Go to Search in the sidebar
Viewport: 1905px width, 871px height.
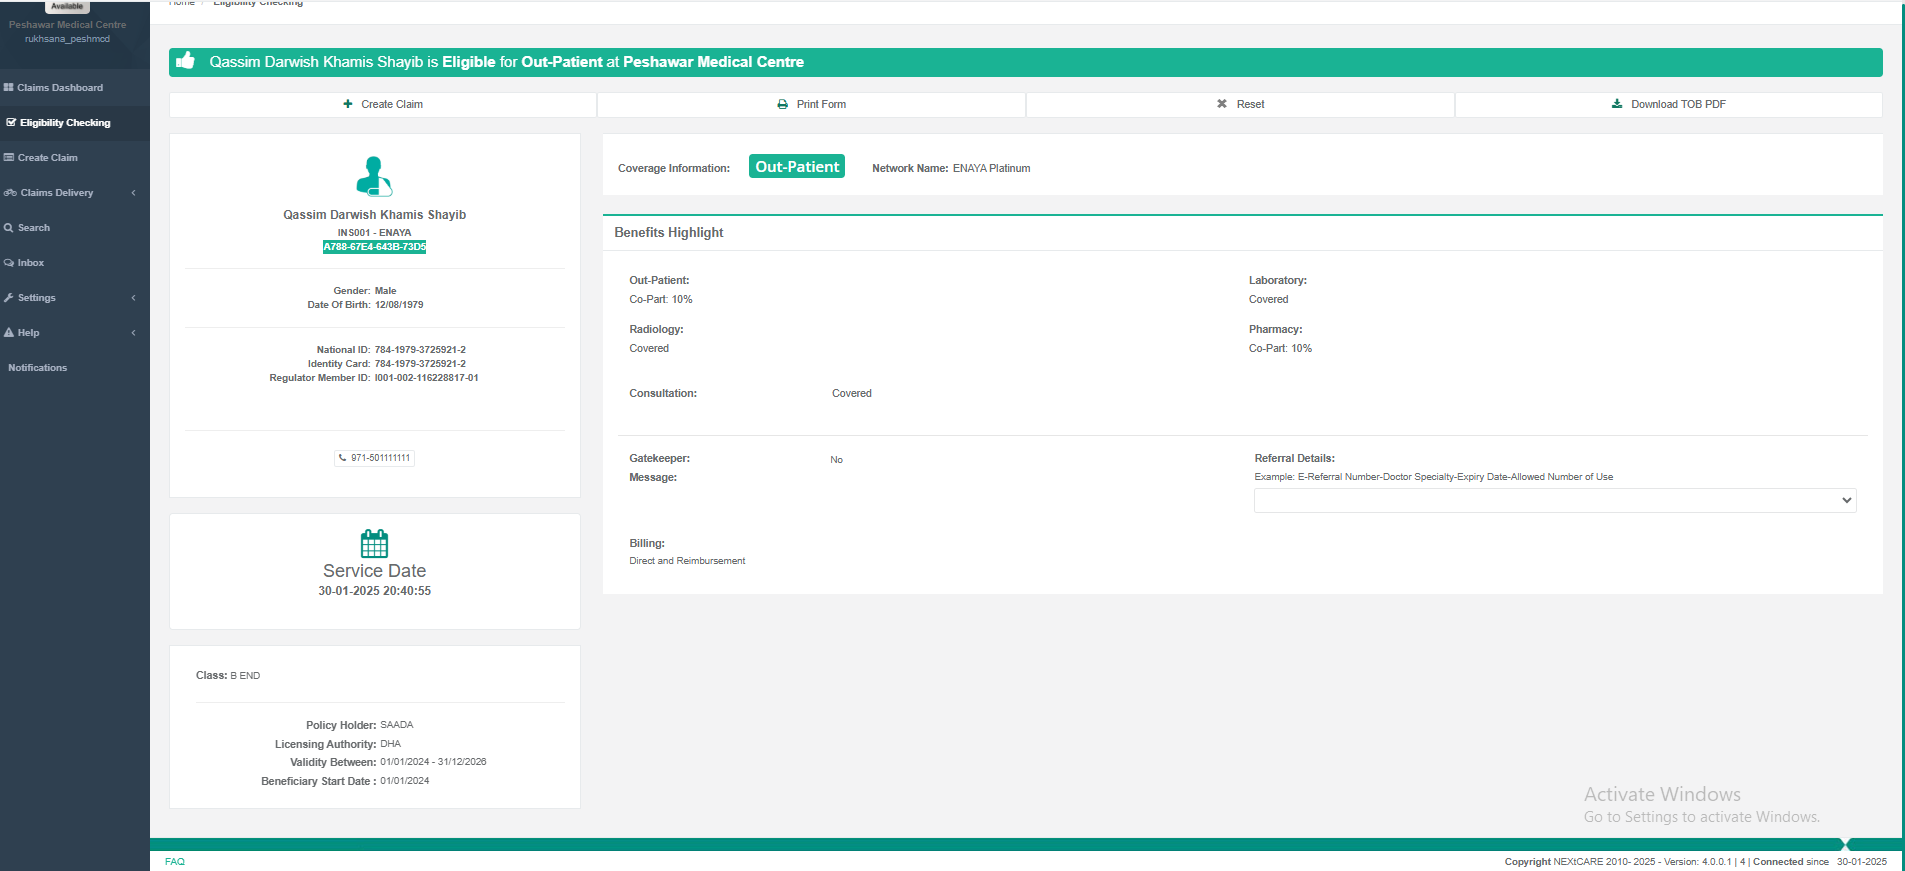[33, 228]
